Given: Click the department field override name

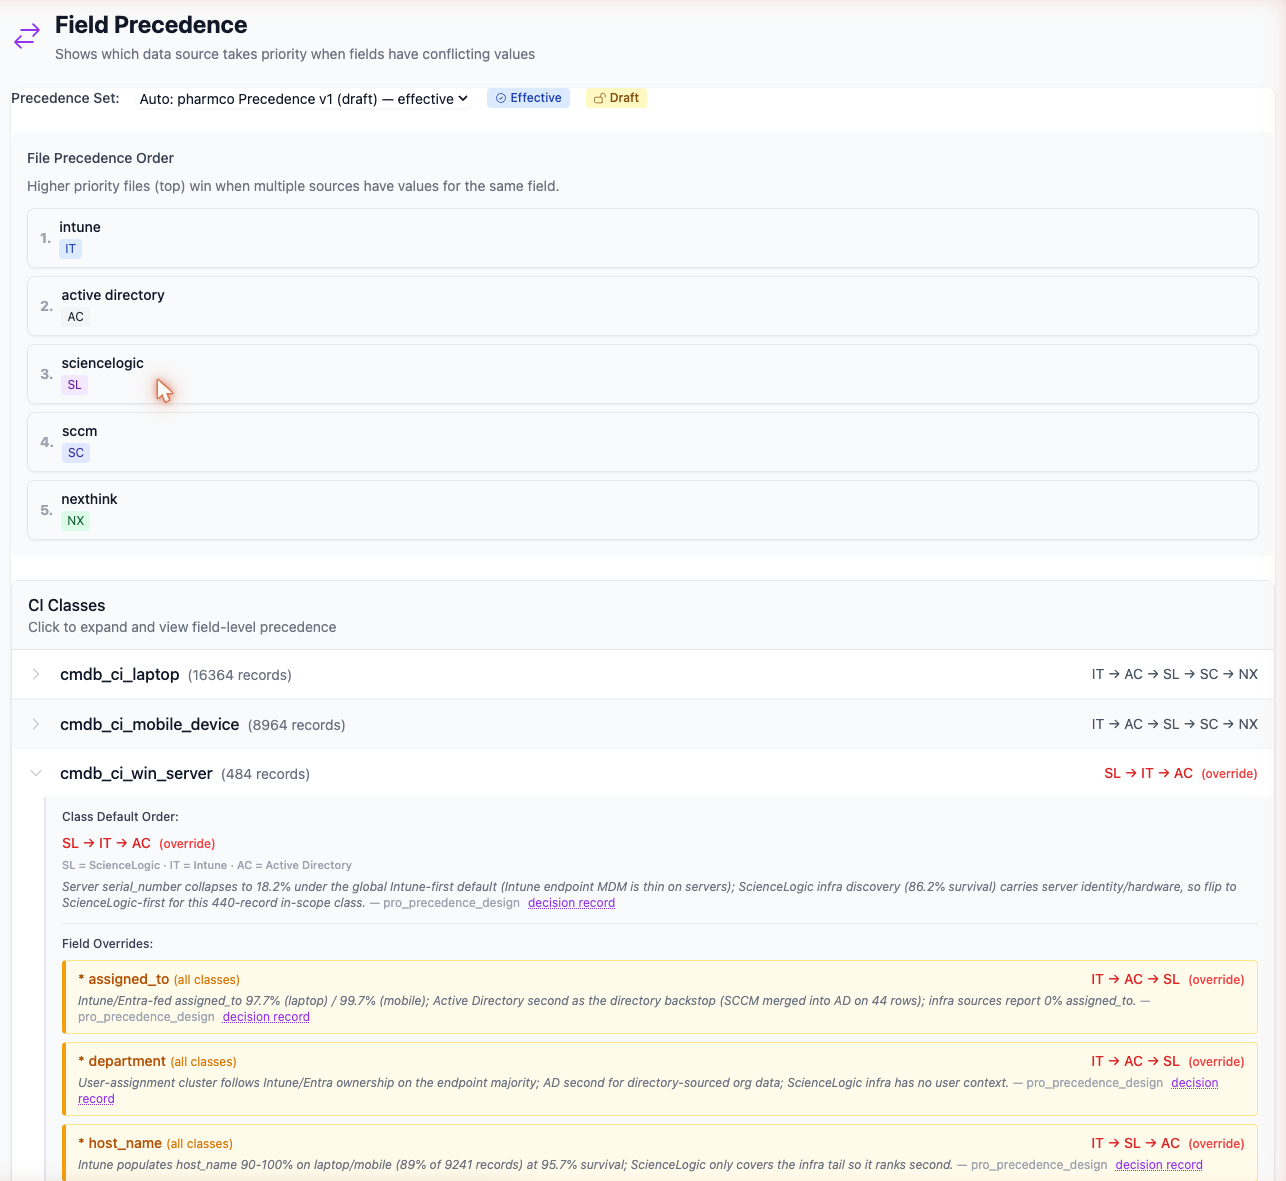Looking at the screenshot, I should (127, 1061).
